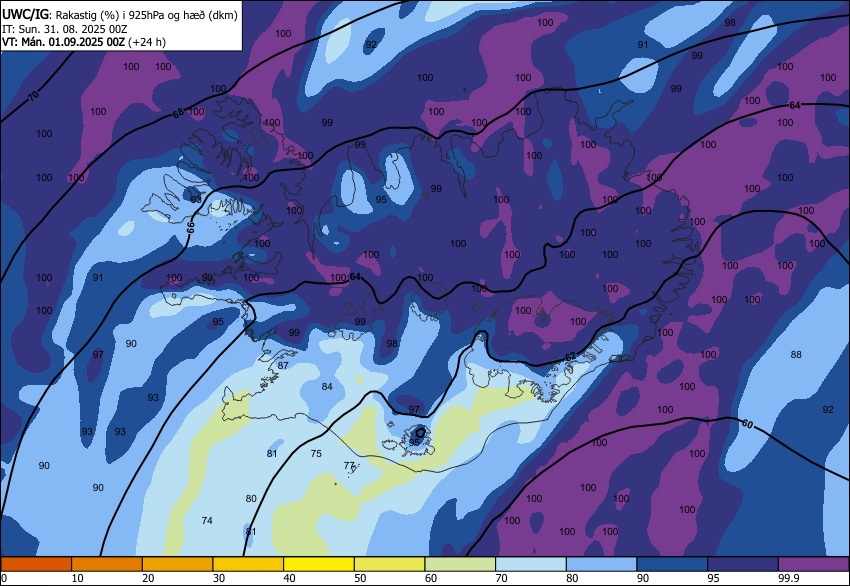Click the 10–20 orange legend swatch
This screenshot has height=586, width=850.
[x=107, y=564]
